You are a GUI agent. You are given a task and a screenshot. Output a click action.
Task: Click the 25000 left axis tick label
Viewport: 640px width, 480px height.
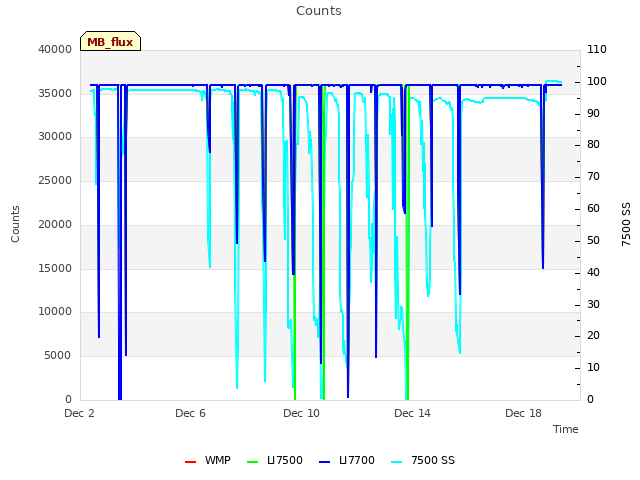pos(55,180)
